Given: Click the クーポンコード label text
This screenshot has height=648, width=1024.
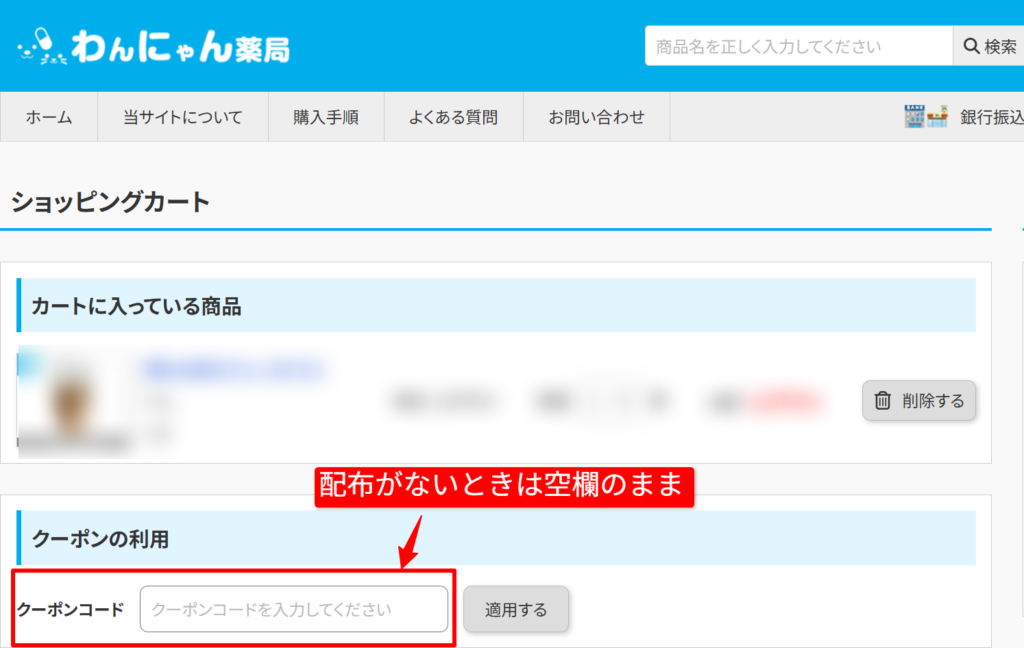Looking at the screenshot, I should pyautogui.click(x=71, y=609).
